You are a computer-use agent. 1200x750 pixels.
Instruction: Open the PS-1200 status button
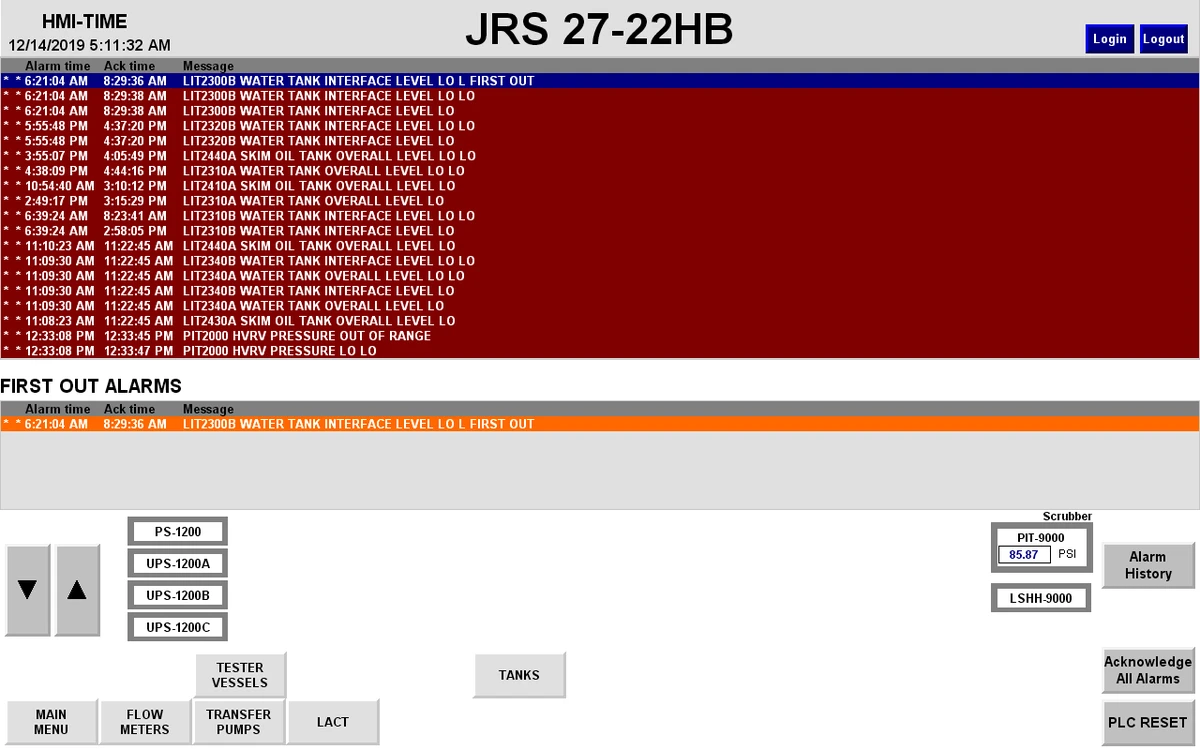pos(178,531)
